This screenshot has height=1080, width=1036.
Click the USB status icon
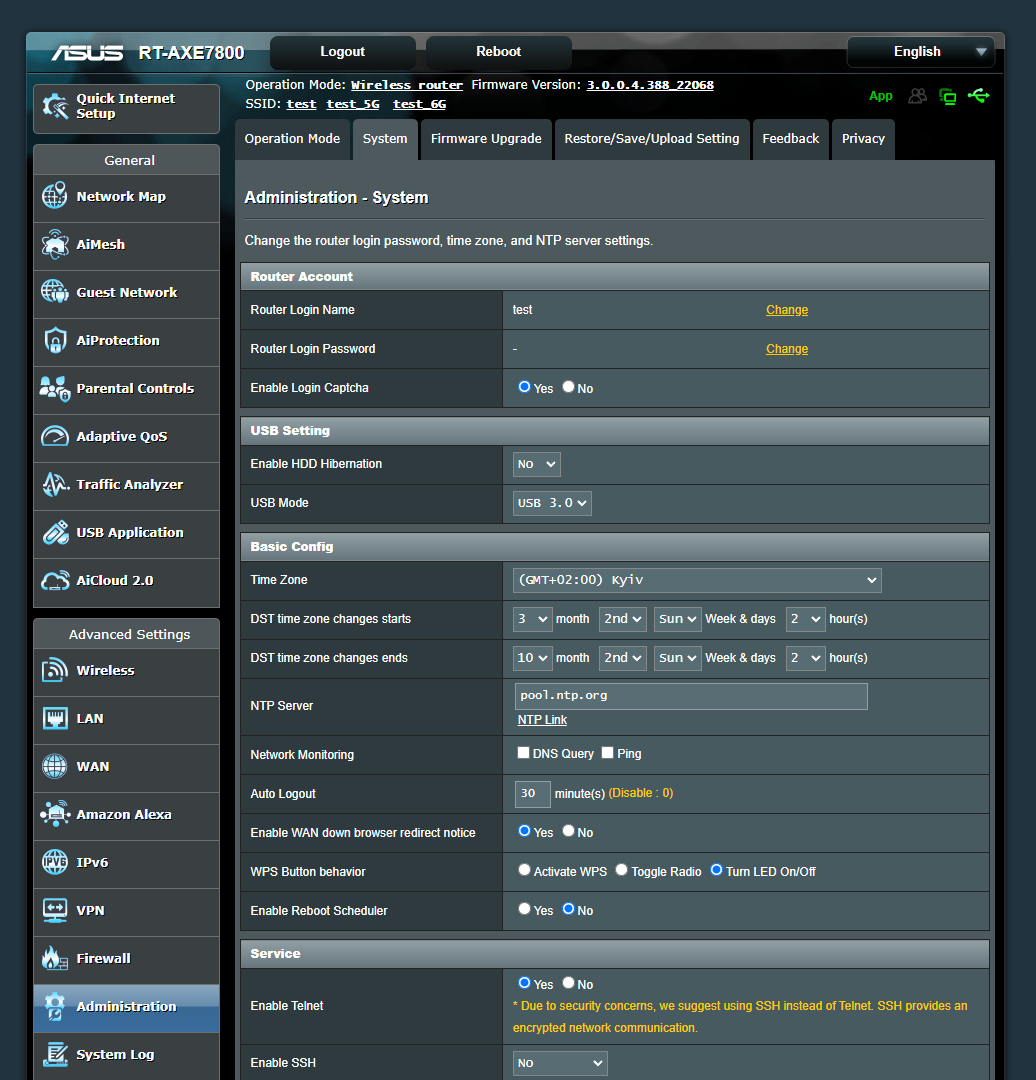click(978, 96)
